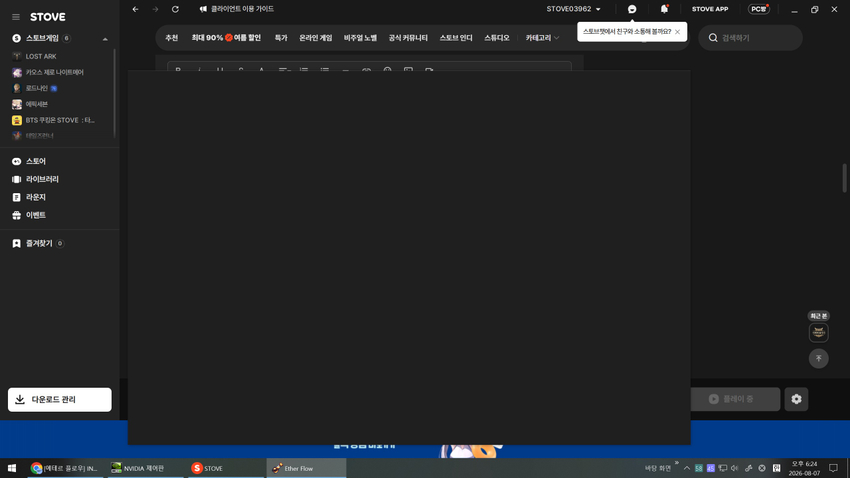
Task: Switch to Ether Flow on the taskbar
Action: pos(306,468)
